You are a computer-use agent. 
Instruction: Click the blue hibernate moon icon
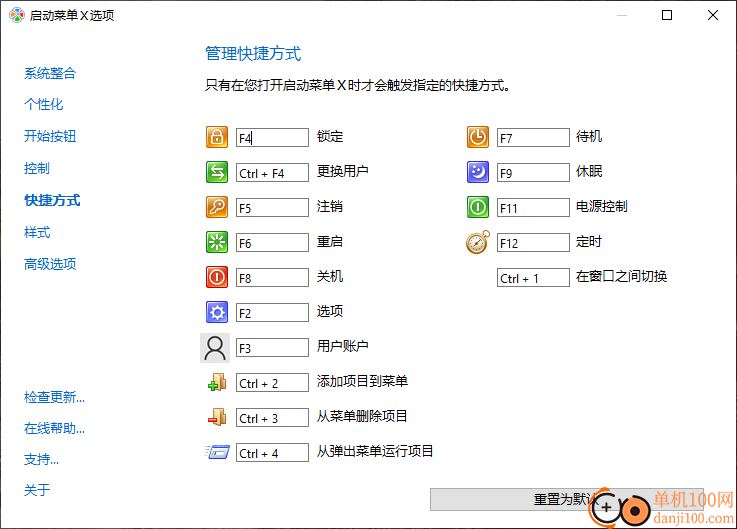point(478,172)
